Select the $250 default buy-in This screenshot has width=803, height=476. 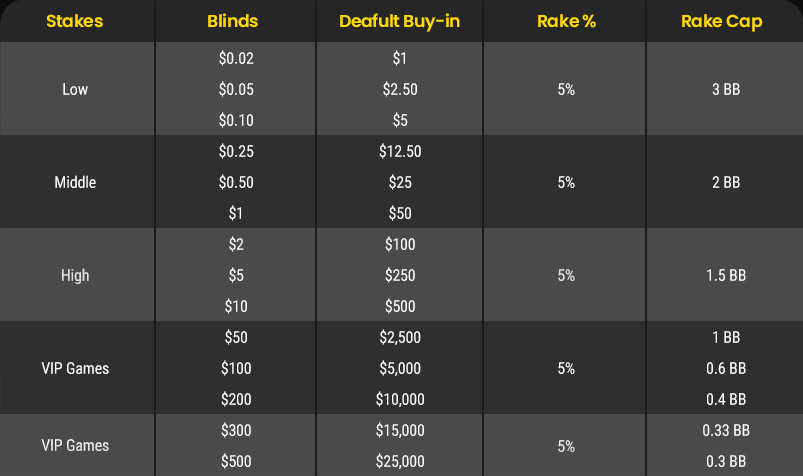pyautogui.click(x=400, y=275)
